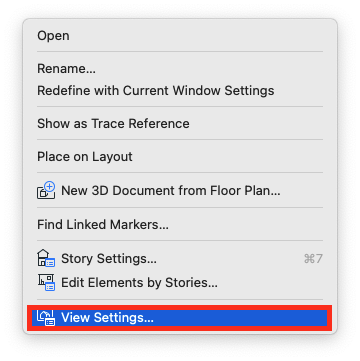Open the Story Settings... dialog entry
This screenshot has width=360, height=361.
(x=109, y=259)
